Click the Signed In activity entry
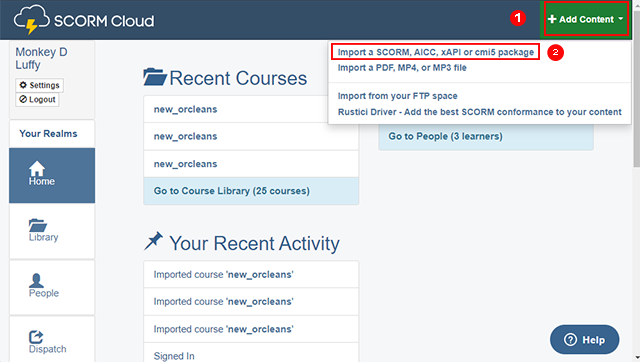This screenshot has width=640, height=362. [x=251, y=353]
